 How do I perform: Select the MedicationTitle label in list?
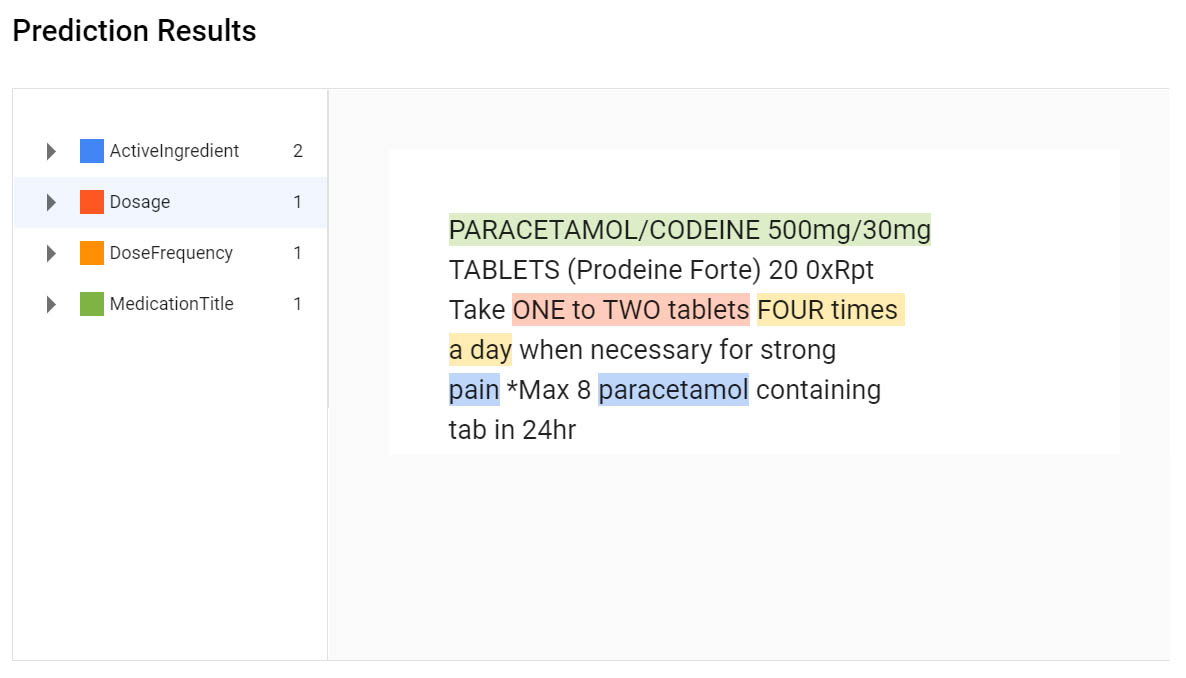tap(171, 305)
